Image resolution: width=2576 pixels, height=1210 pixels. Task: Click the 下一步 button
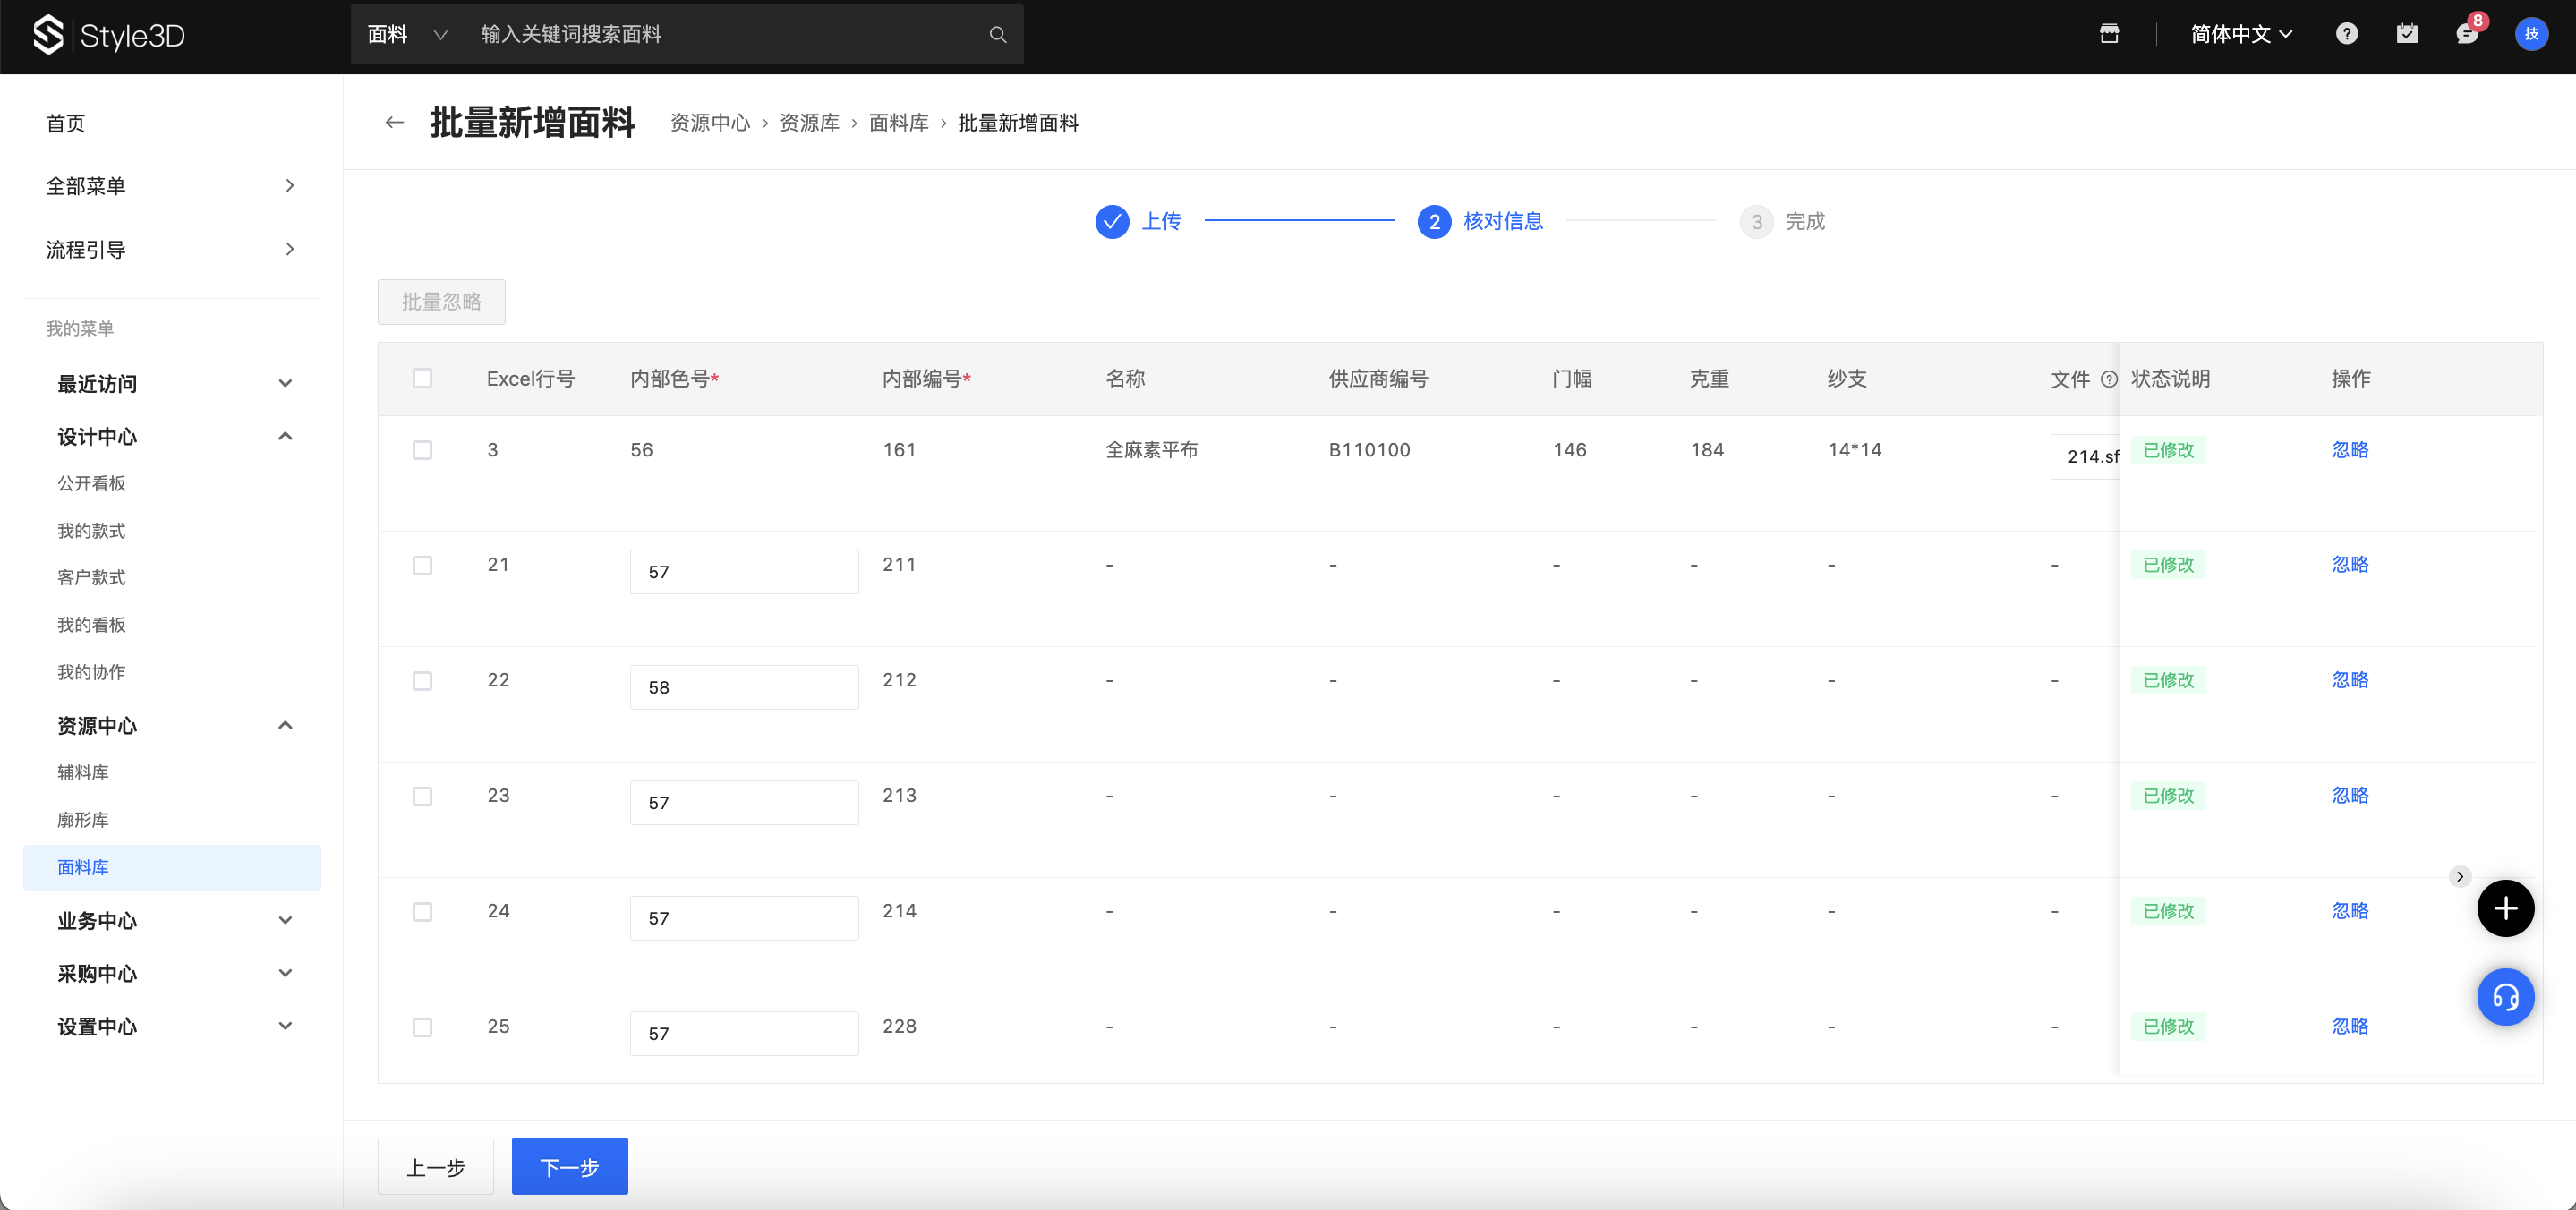click(569, 1166)
